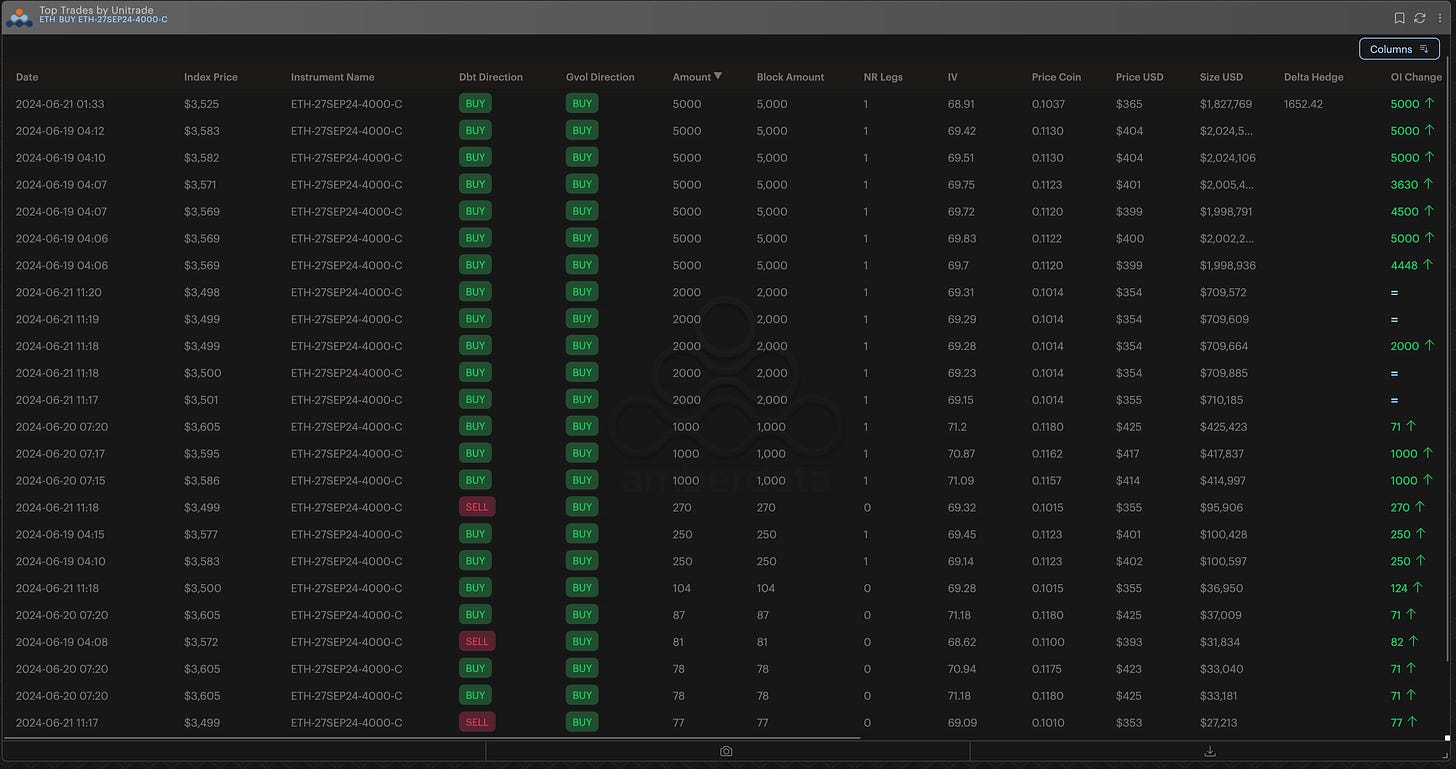Open the three-dot options menu
This screenshot has height=769, width=1456.
[1440, 18]
